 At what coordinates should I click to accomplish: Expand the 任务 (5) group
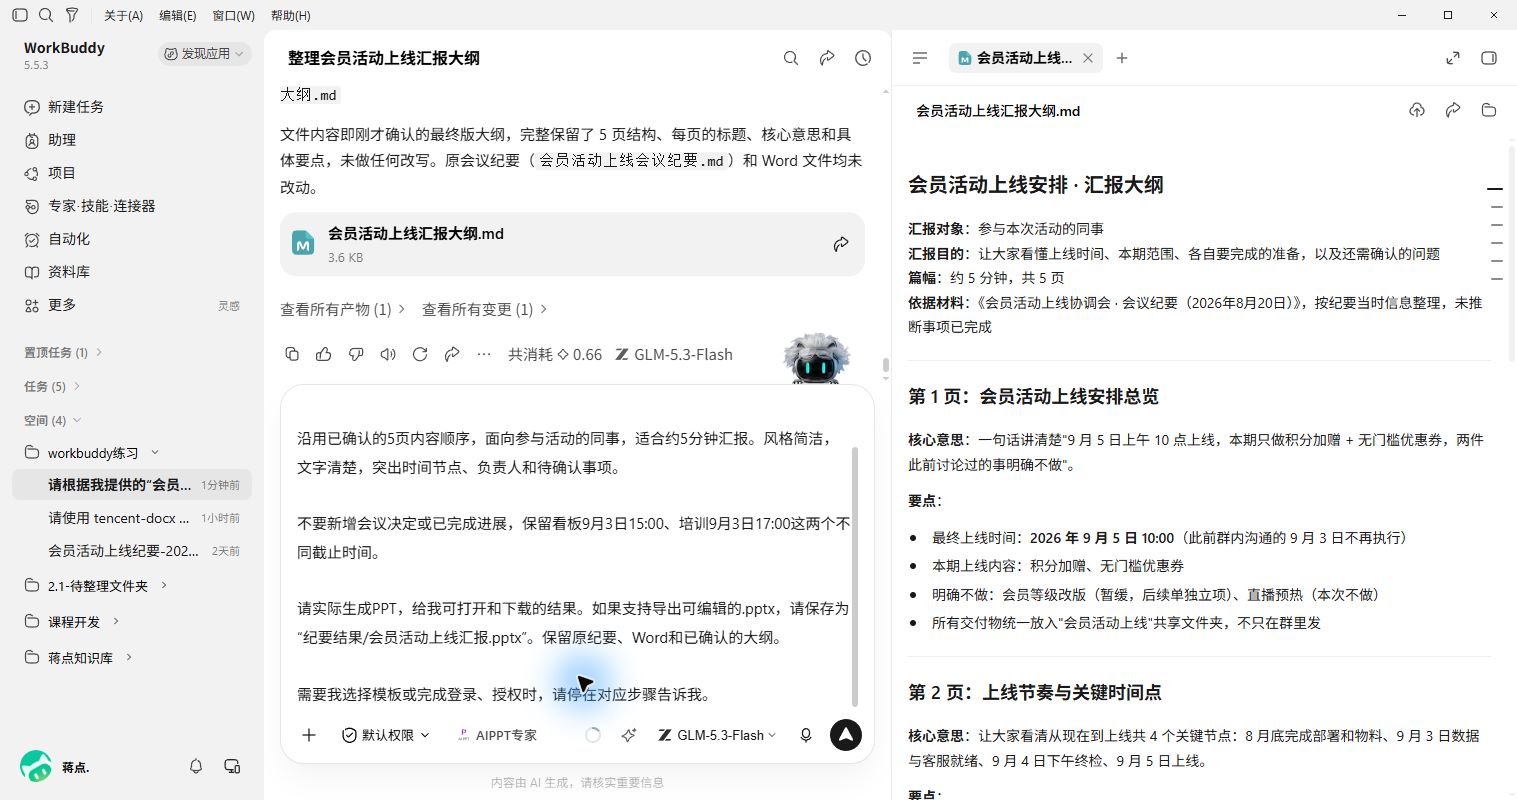click(x=52, y=386)
